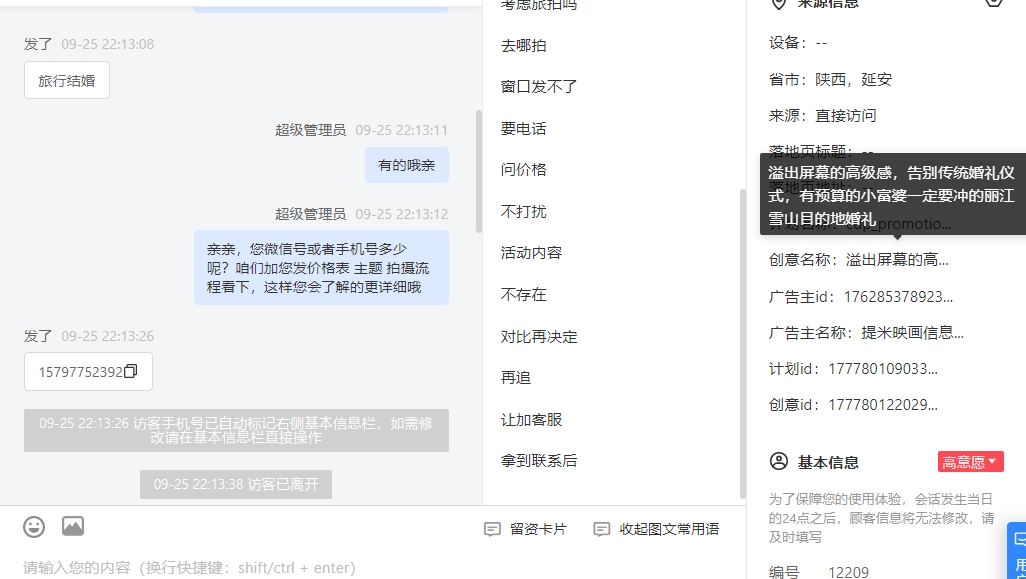Click the 来源:直接访问 field

tap(823, 116)
